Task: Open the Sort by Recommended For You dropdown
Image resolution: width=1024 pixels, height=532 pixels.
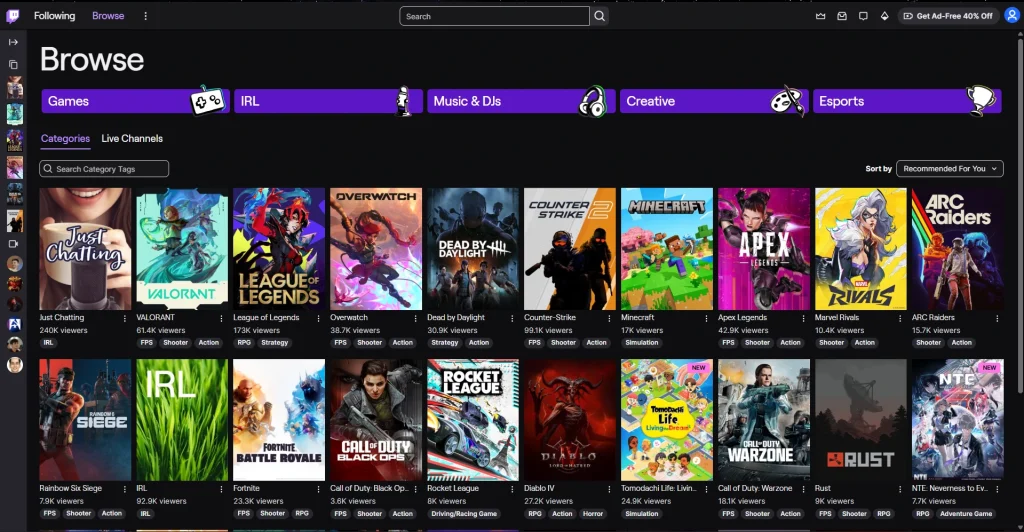Action: coord(950,168)
